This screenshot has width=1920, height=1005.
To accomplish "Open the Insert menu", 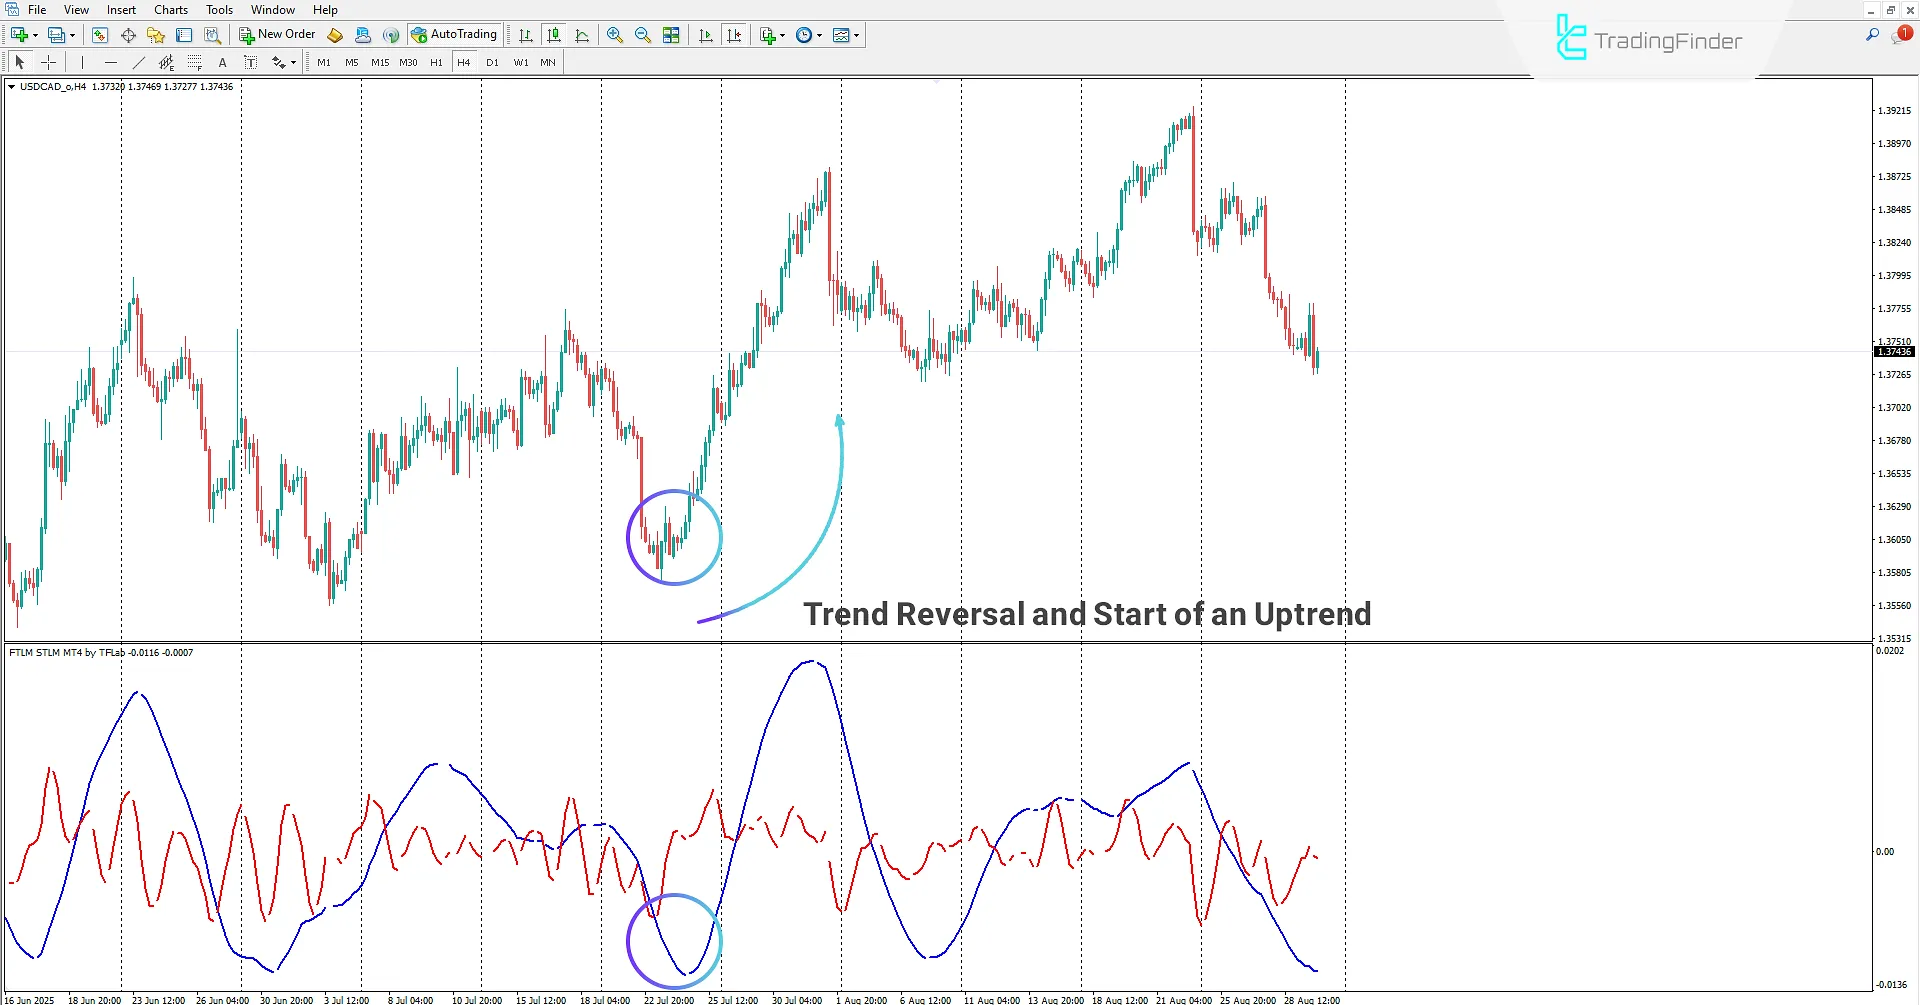I will coord(121,10).
